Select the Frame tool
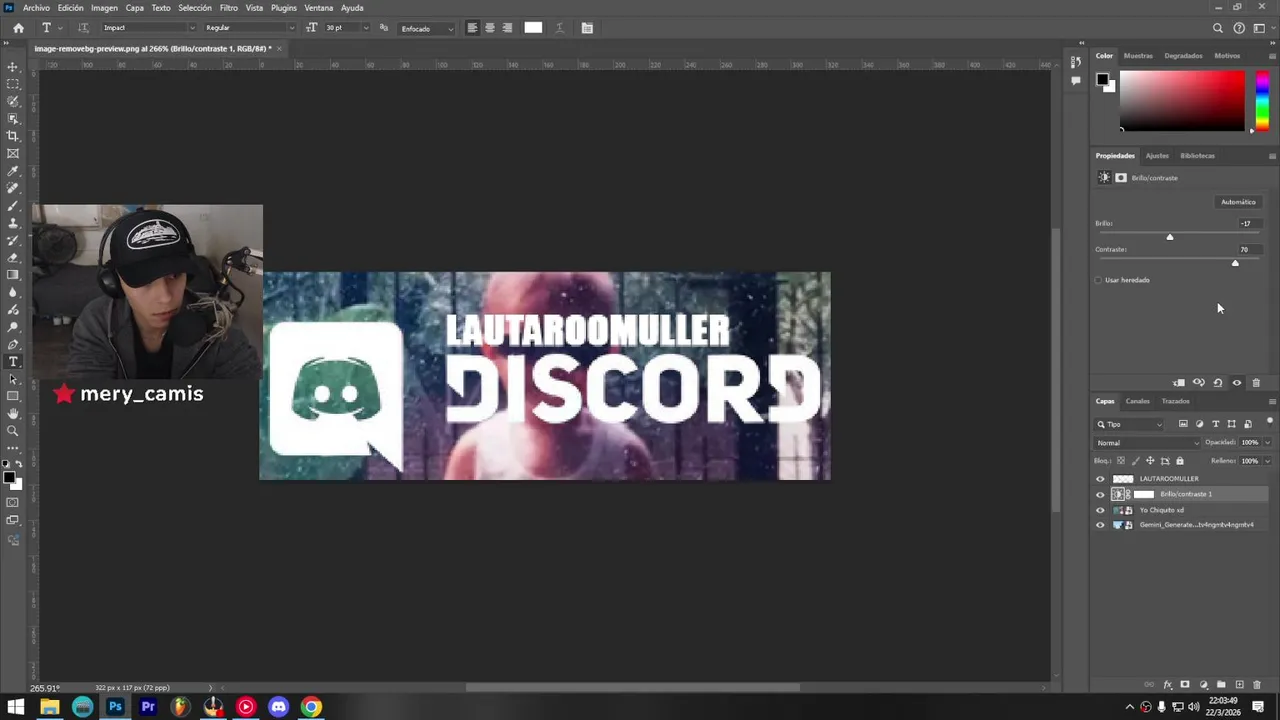Image resolution: width=1280 pixels, height=720 pixels. click(13, 153)
